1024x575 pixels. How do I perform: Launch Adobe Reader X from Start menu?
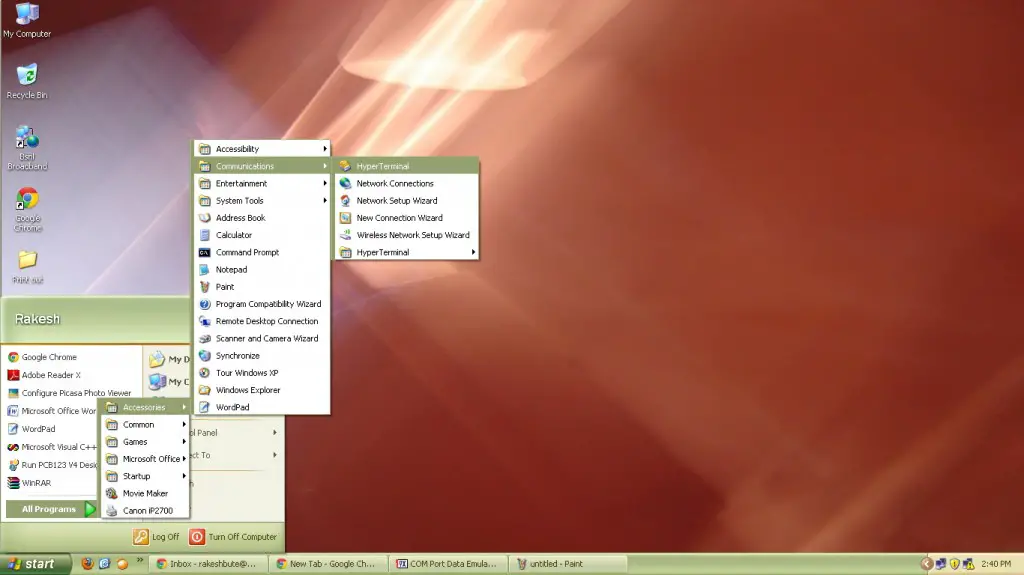(x=72, y=375)
